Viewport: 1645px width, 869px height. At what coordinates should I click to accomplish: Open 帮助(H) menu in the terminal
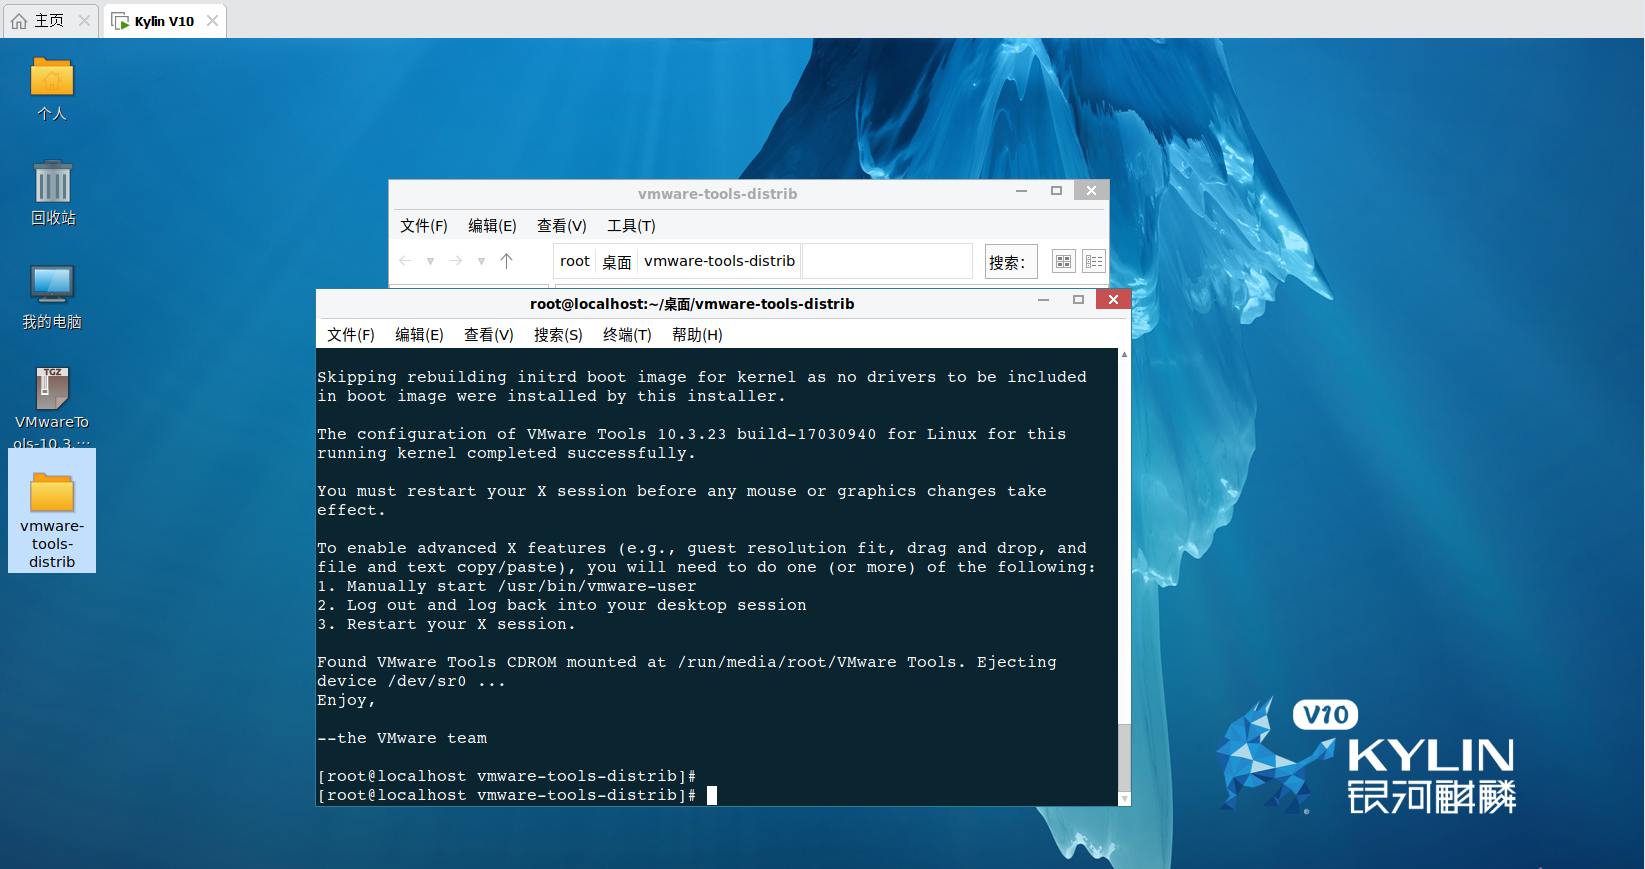coord(697,335)
